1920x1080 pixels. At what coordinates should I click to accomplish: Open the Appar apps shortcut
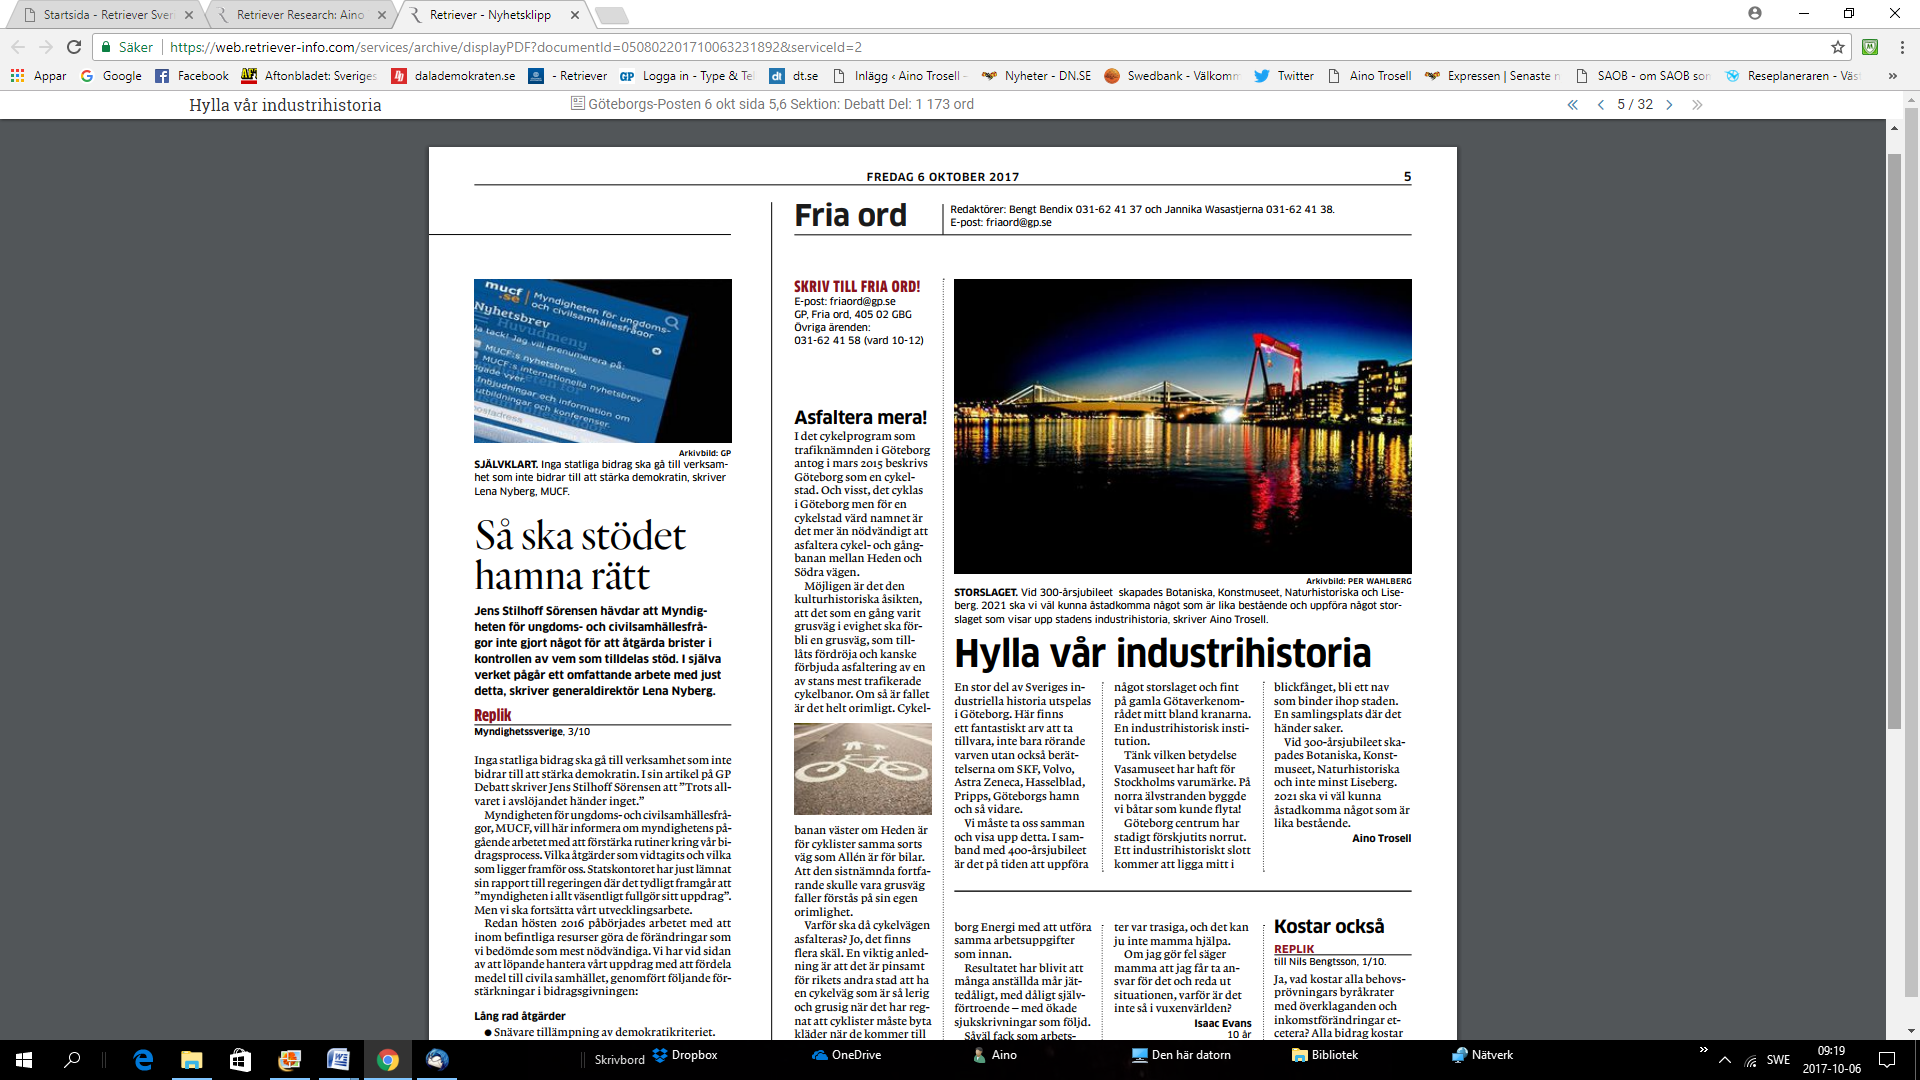(x=38, y=76)
